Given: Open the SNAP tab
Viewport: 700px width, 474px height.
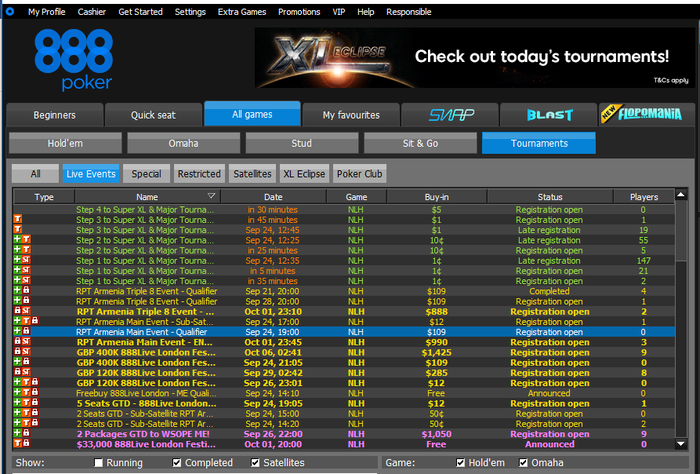Looking at the screenshot, I should point(450,115).
